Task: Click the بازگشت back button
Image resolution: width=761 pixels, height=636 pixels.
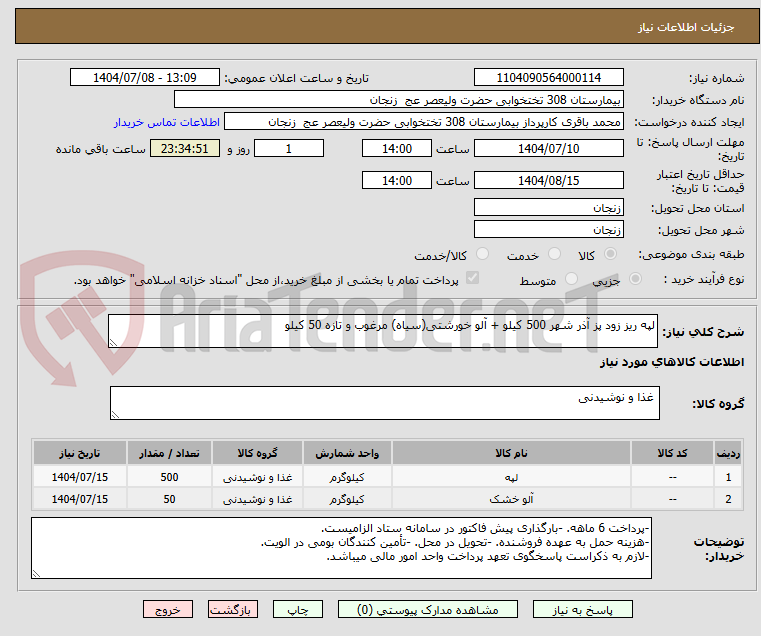Action: click(x=233, y=609)
